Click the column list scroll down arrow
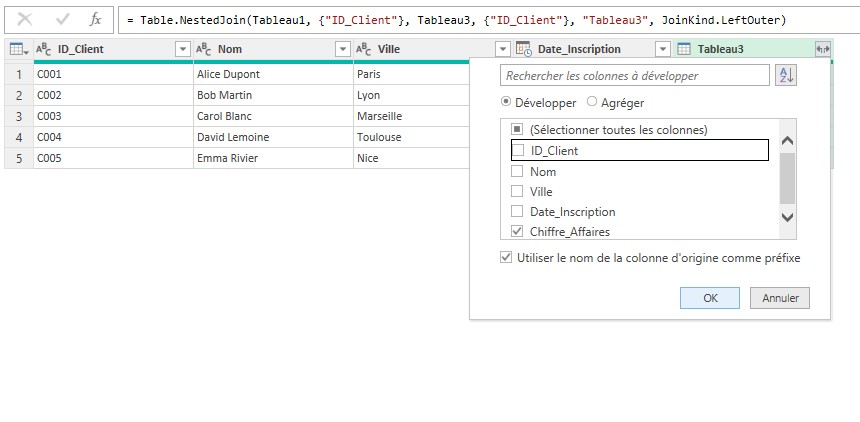 (787, 216)
